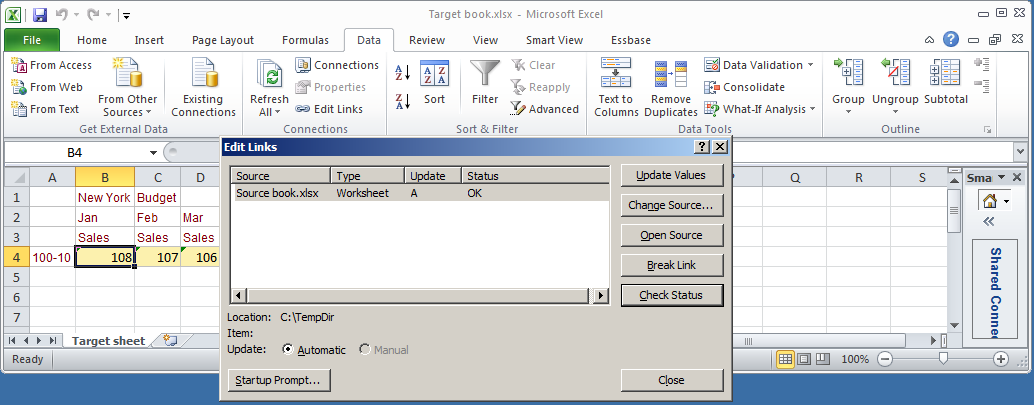
Task: Select Target sheet tab
Action: [108, 341]
